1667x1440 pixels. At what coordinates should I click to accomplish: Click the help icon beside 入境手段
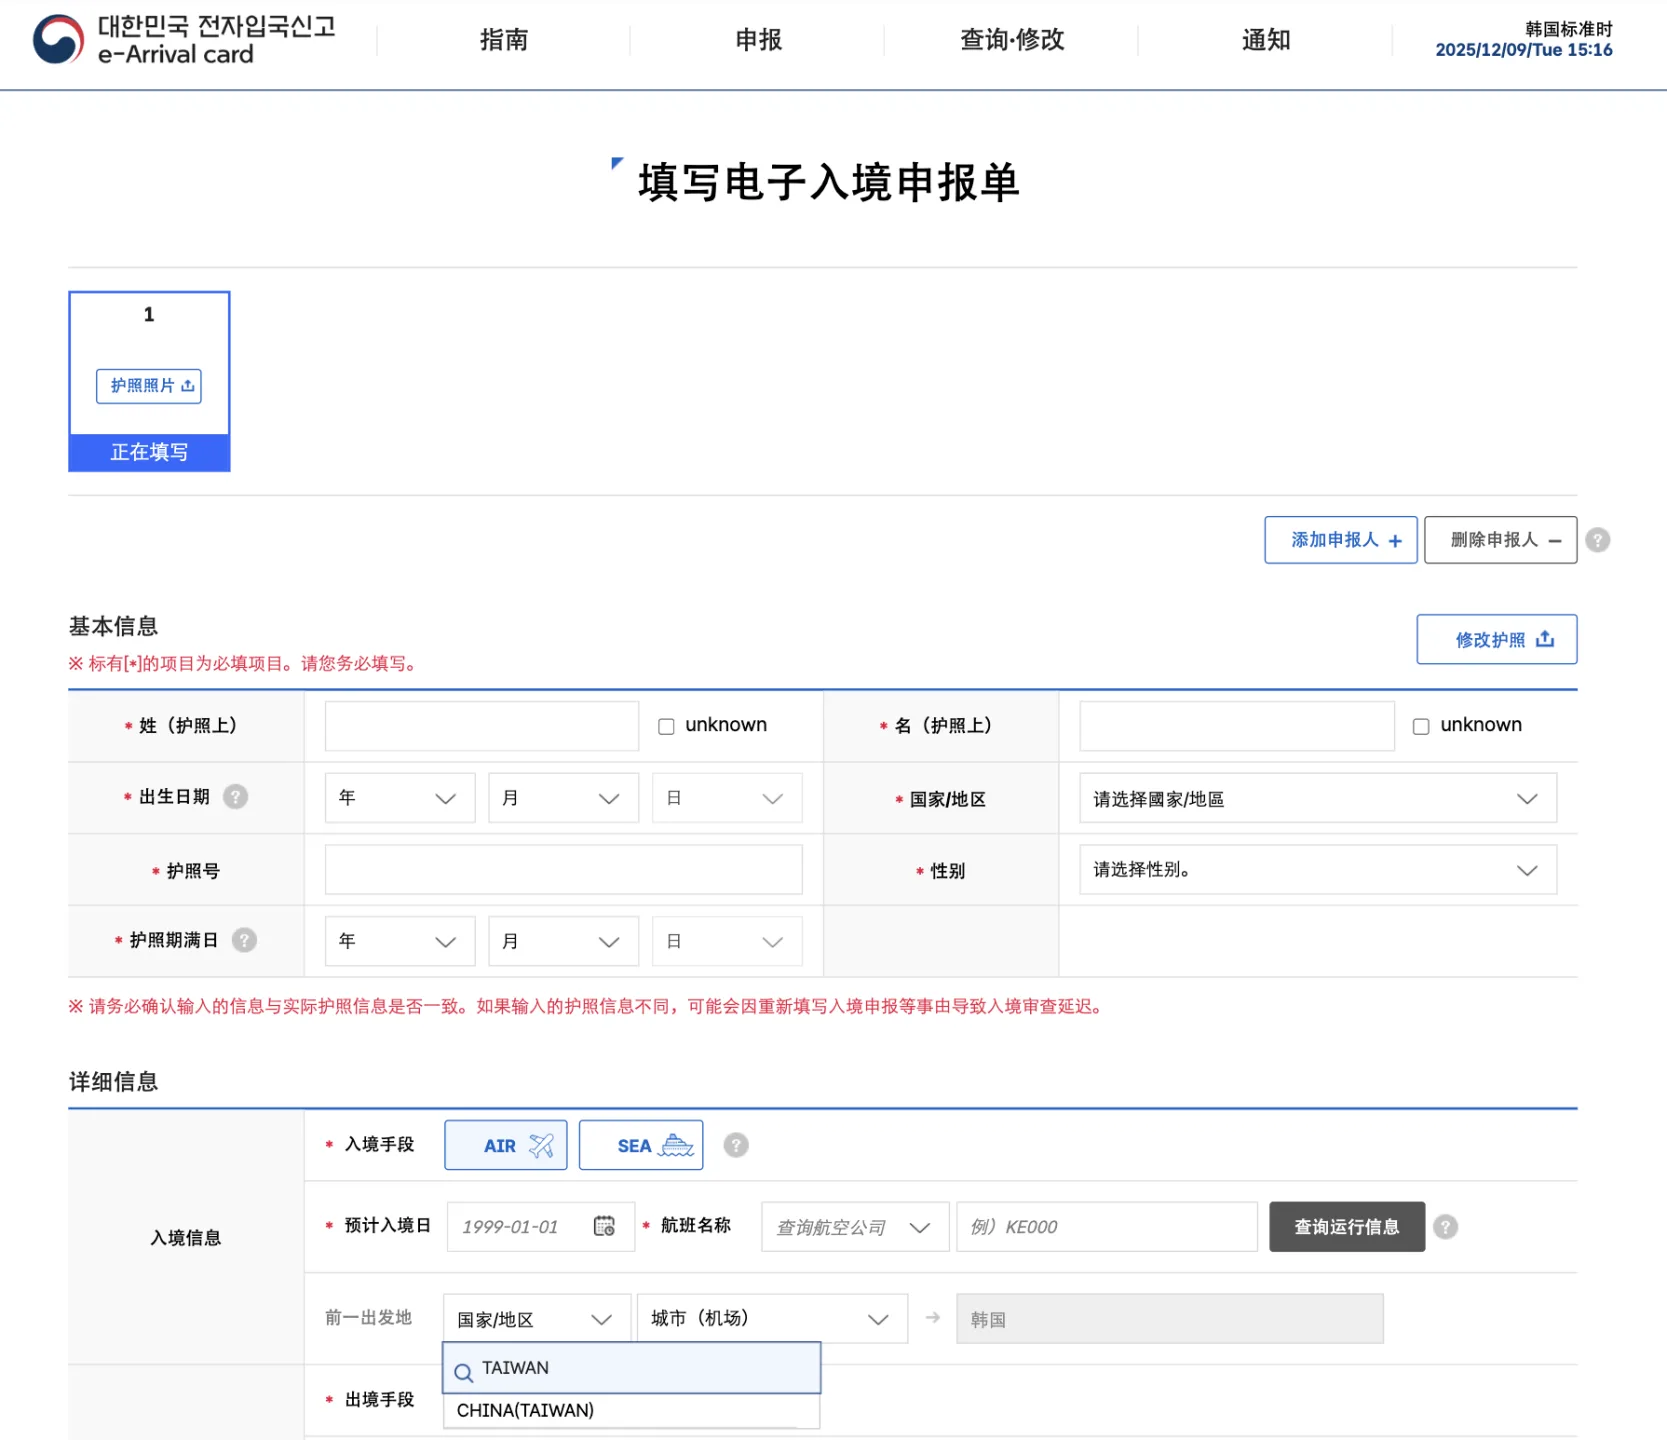pyautogui.click(x=736, y=1144)
